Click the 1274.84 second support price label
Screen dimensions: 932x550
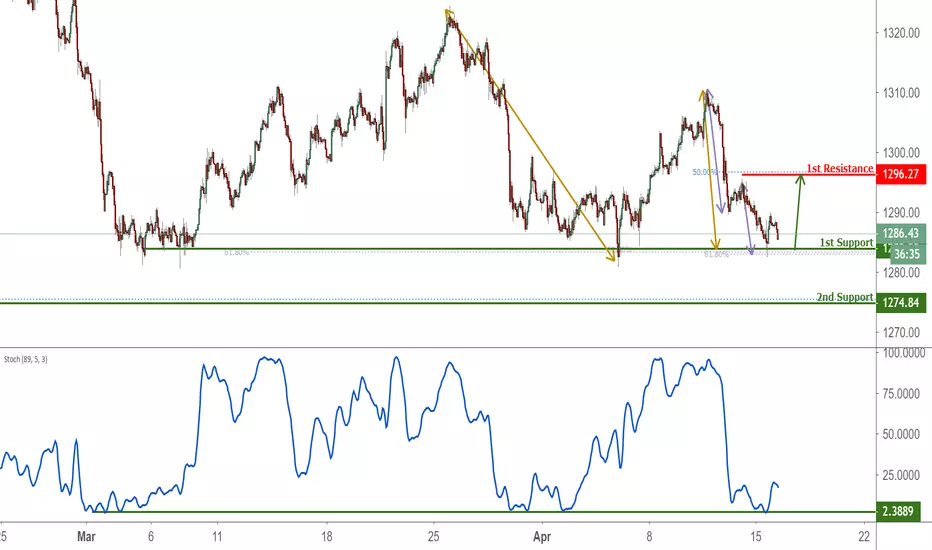click(900, 303)
